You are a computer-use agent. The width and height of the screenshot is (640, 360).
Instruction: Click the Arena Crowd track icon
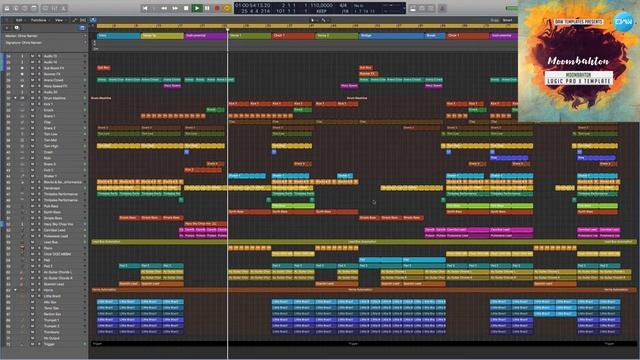tap(22, 80)
